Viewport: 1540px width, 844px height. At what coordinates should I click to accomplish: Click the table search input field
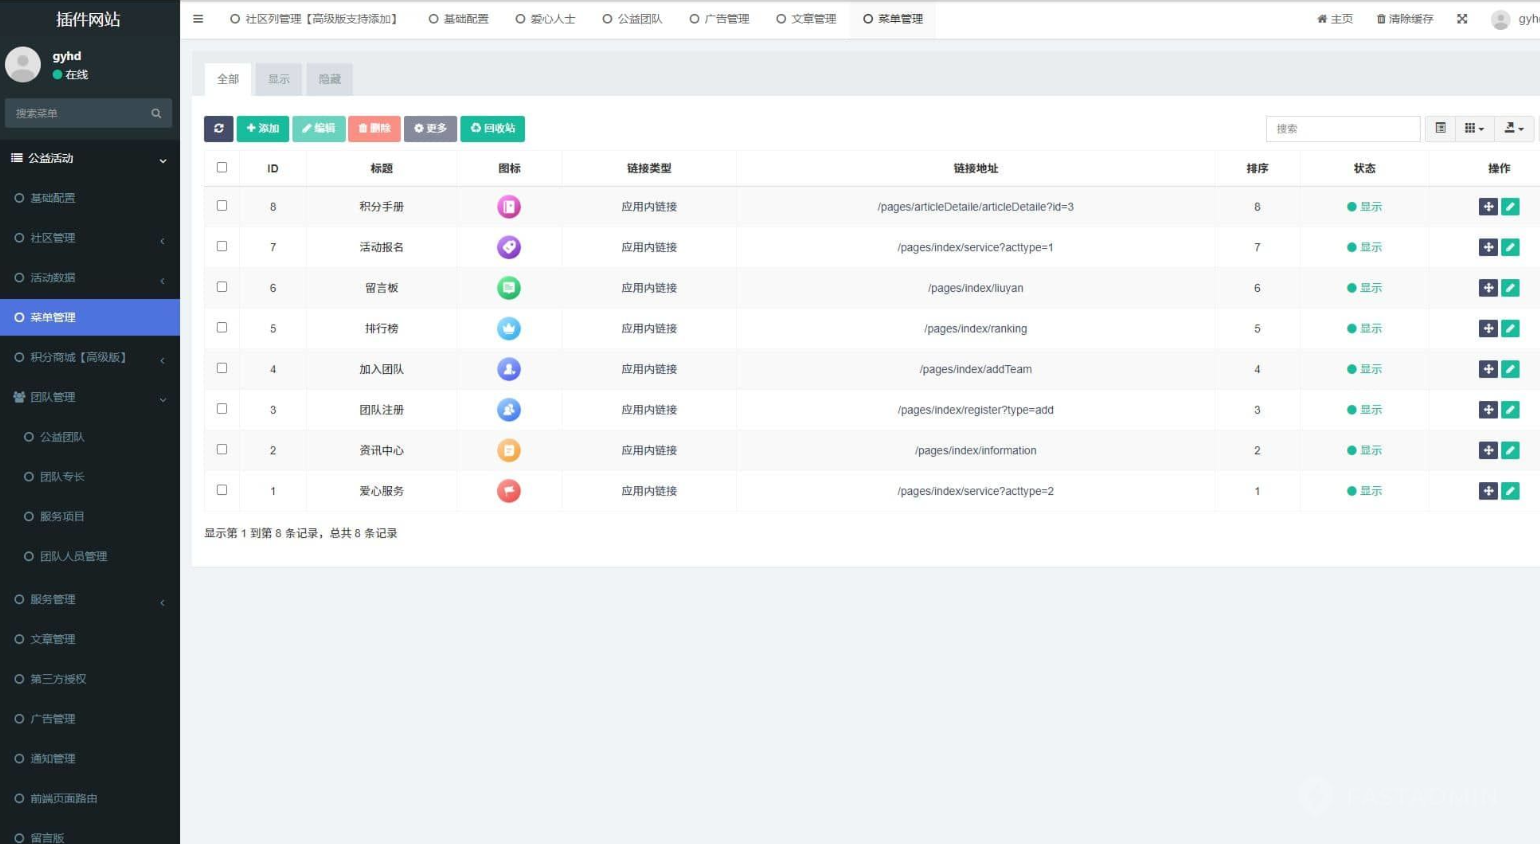pos(1342,129)
